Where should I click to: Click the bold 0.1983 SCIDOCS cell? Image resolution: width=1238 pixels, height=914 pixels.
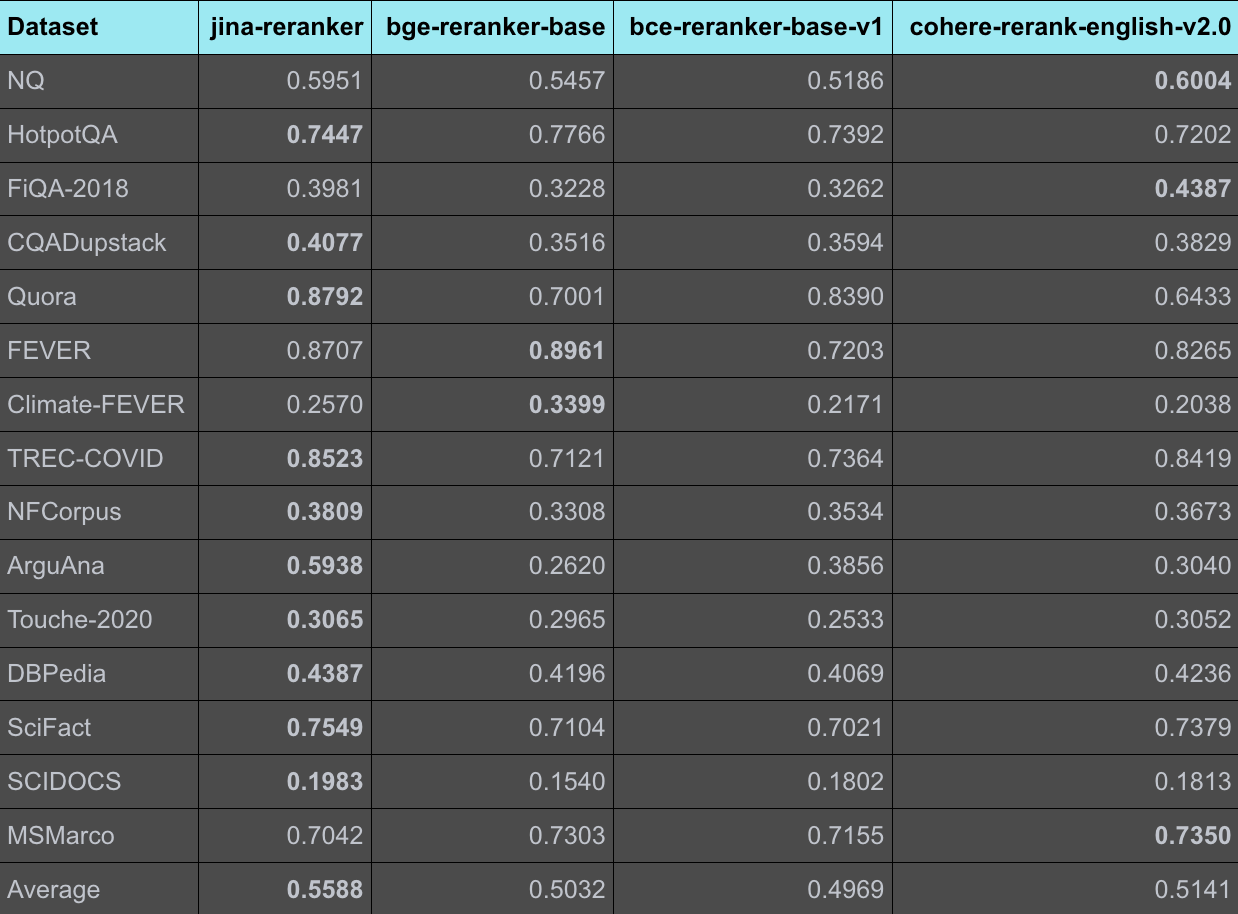tap(325, 782)
